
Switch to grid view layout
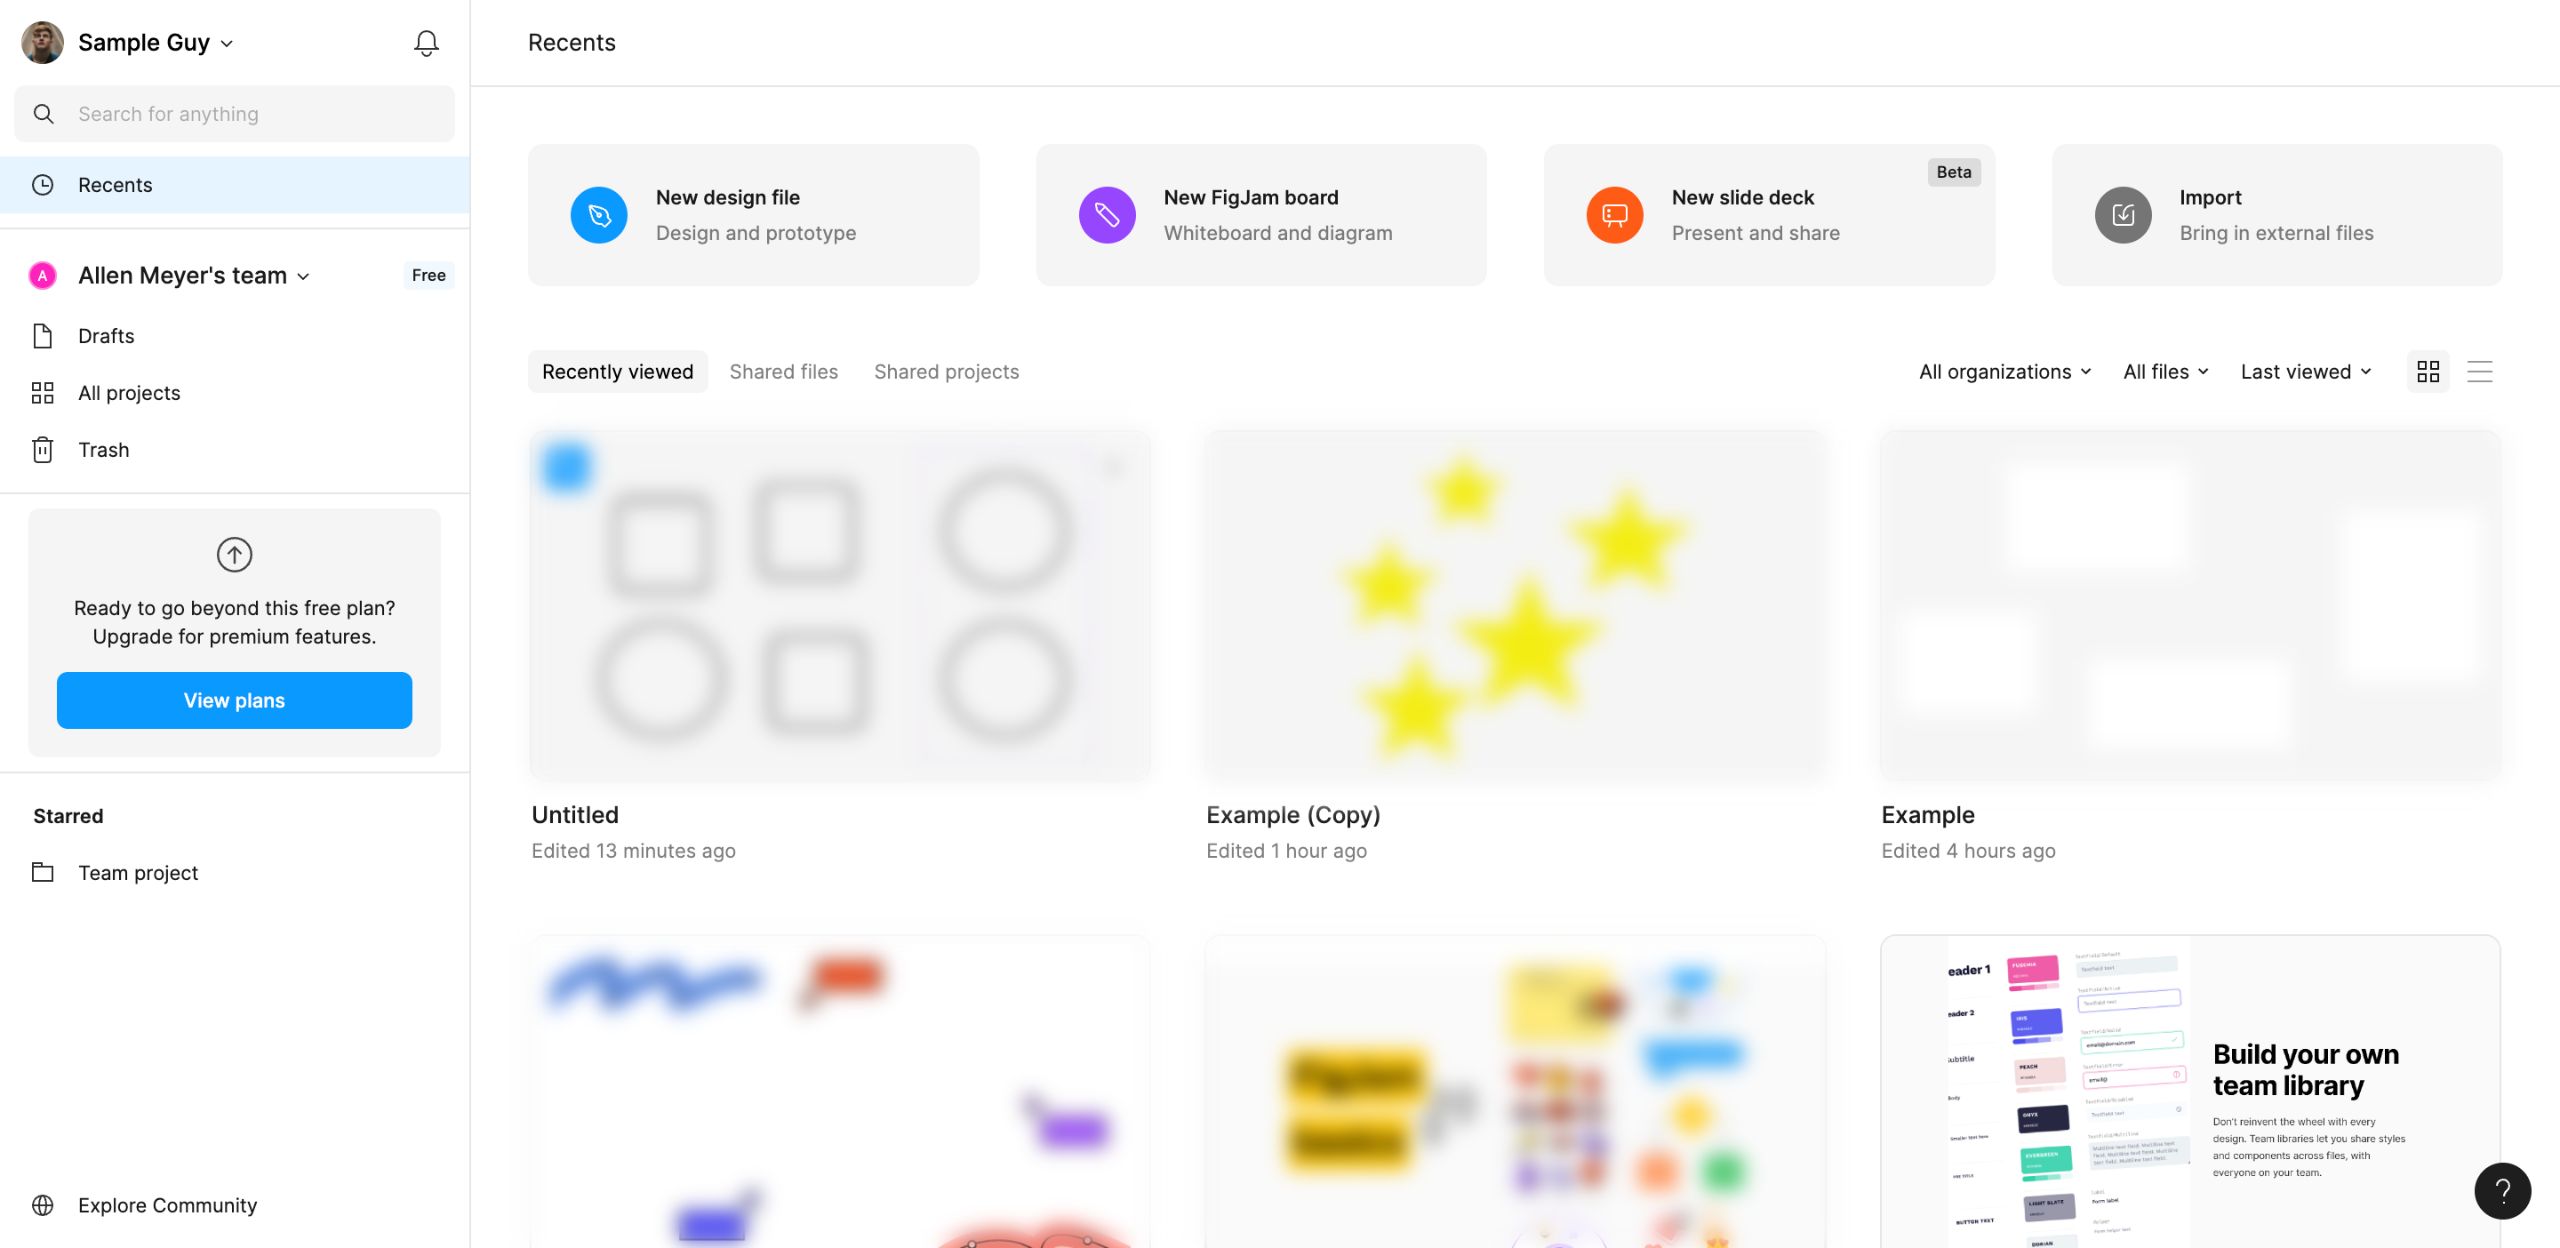pyautogui.click(x=2428, y=372)
